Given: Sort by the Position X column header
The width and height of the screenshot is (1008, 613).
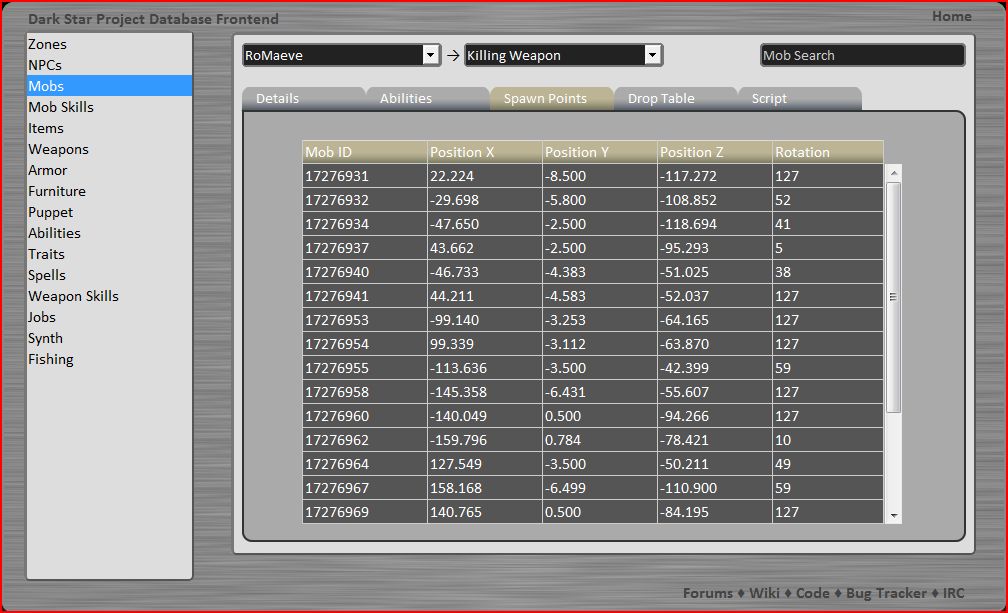Looking at the screenshot, I should point(483,152).
